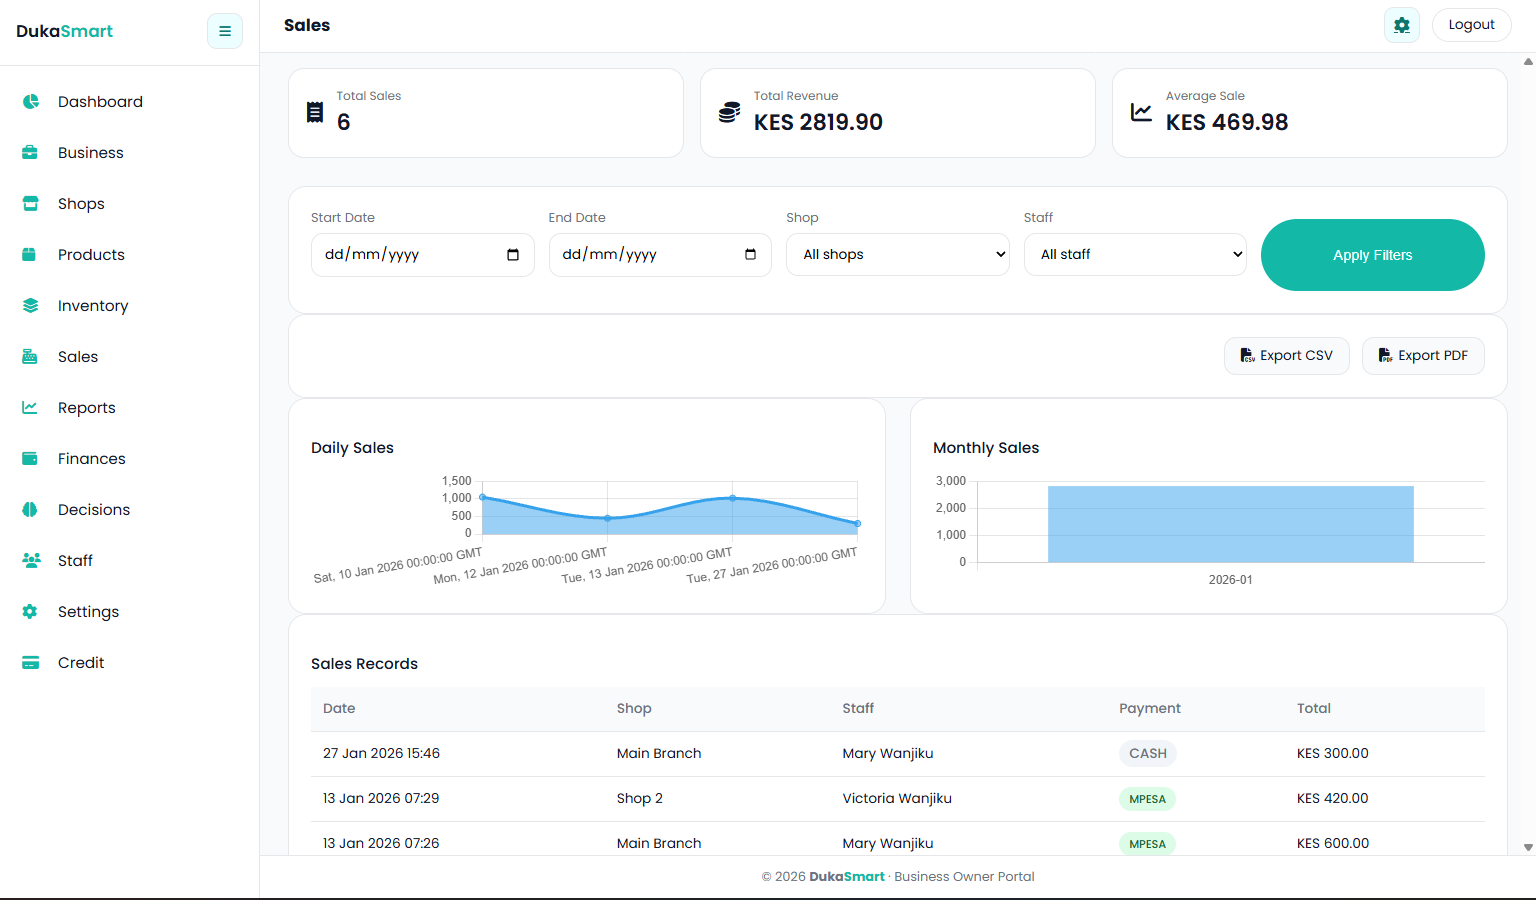This screenshot has height=900, width=1536.
Task: Toggle sidebar with hamburger menu button
Action: coord(225,31)
